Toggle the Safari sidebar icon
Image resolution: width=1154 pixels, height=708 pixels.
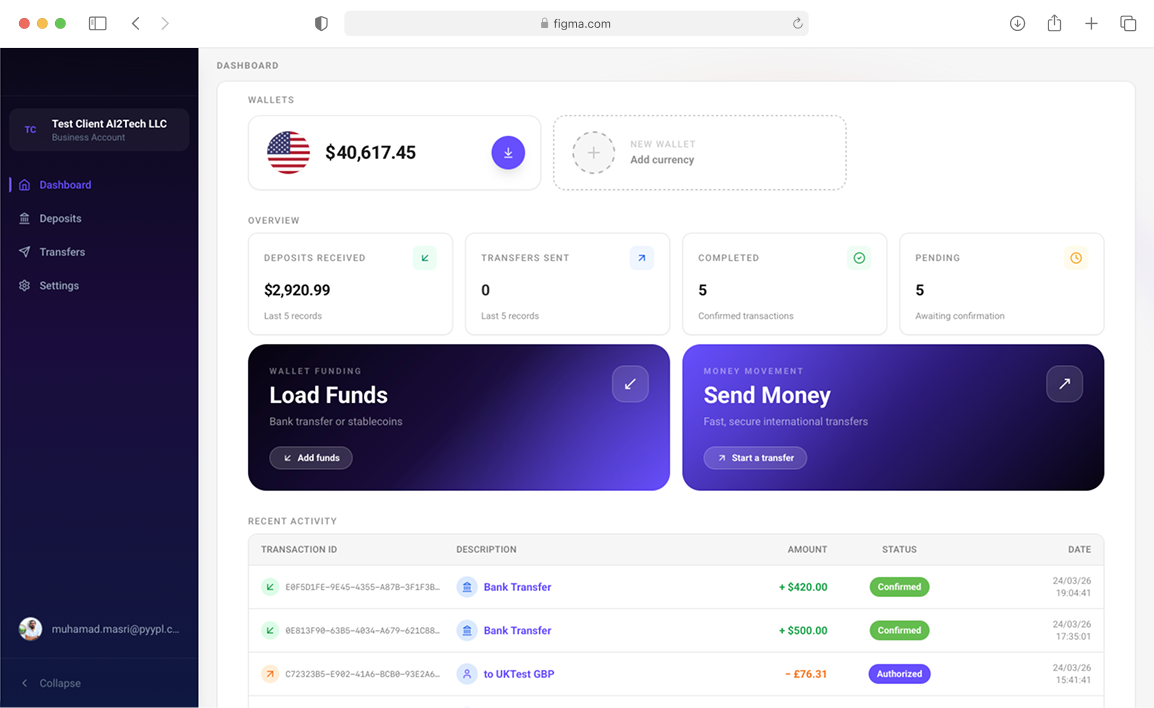97,24
